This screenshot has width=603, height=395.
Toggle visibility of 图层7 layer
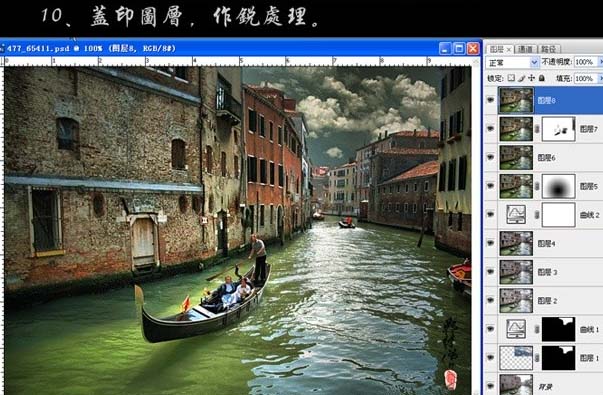point(490,129)
